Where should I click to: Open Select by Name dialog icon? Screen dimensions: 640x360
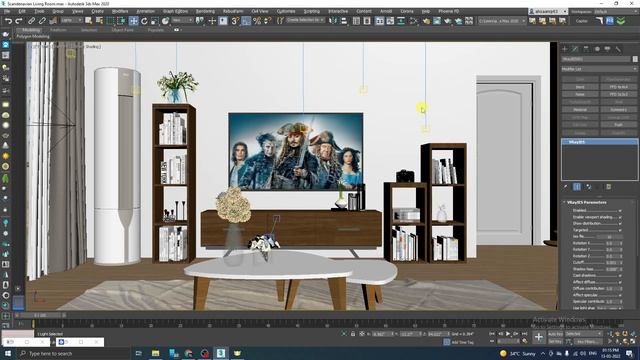point(99,20)
